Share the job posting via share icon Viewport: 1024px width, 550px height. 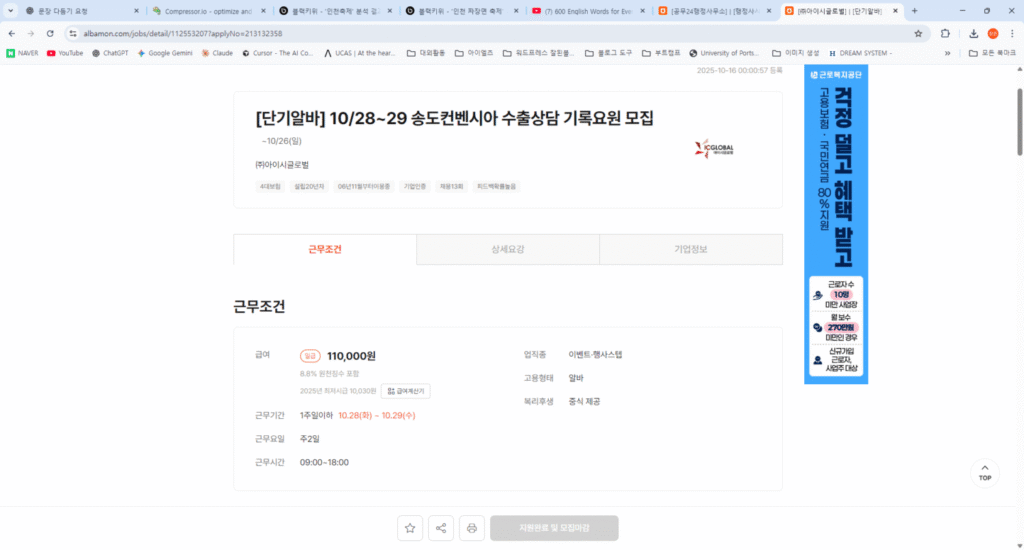pos(441,528)
